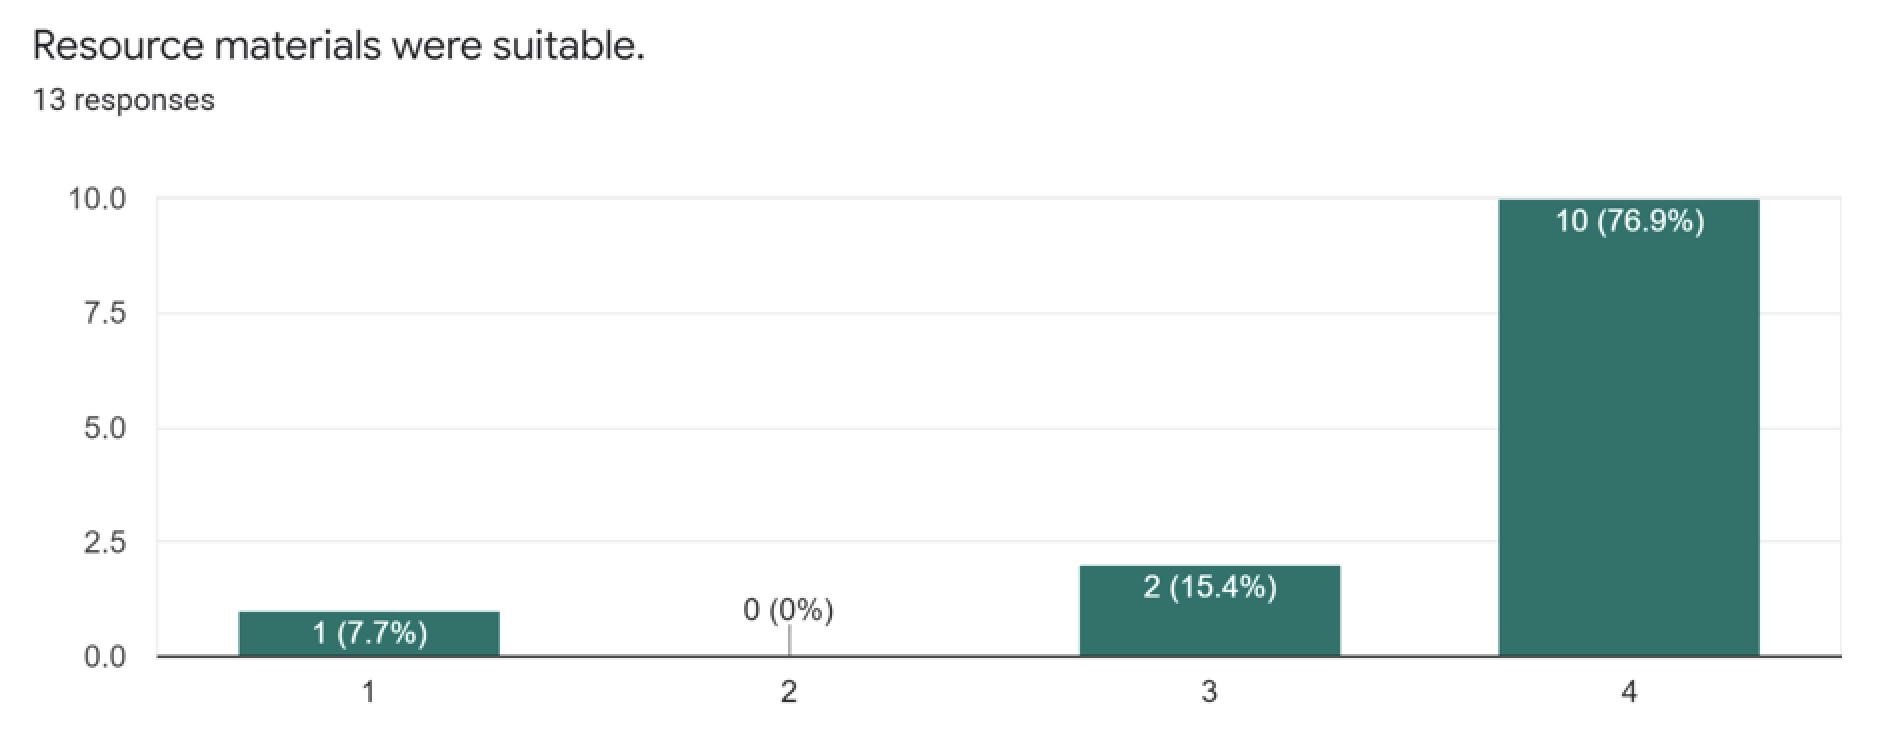Viewport: 1886px width, 746px height.
Task: Click x-axis label 2
Action: (789, 692)
